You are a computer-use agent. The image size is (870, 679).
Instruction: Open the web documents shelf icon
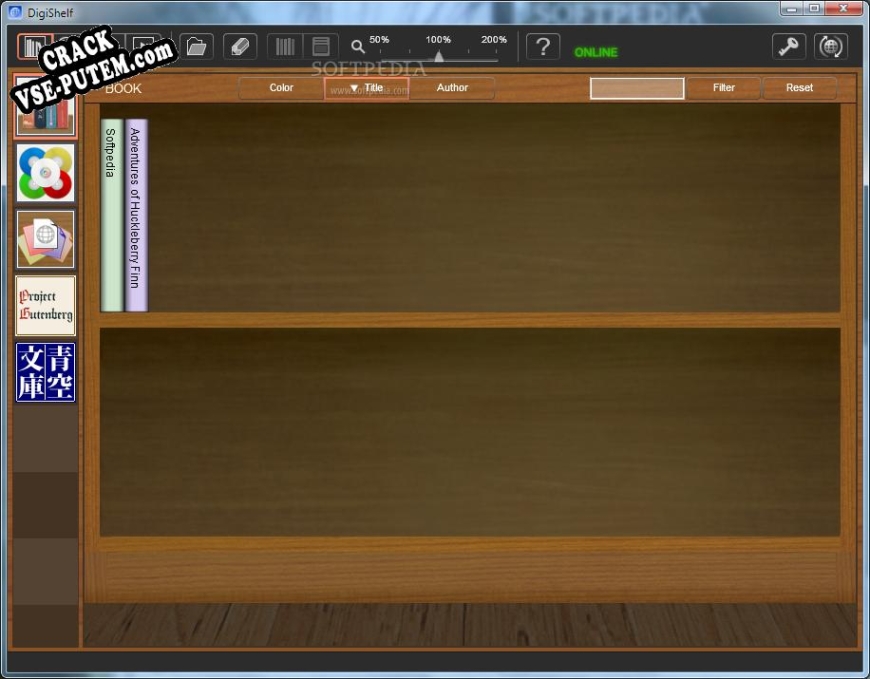(45, 239)
